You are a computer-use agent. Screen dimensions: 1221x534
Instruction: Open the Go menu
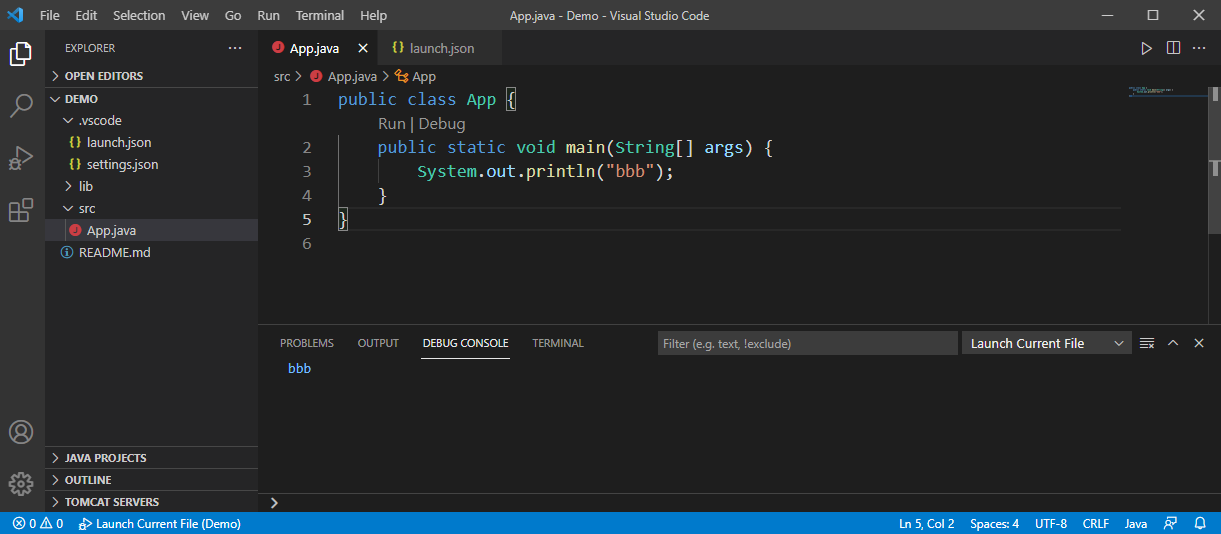pyautogui.click(x=233, y=15)
